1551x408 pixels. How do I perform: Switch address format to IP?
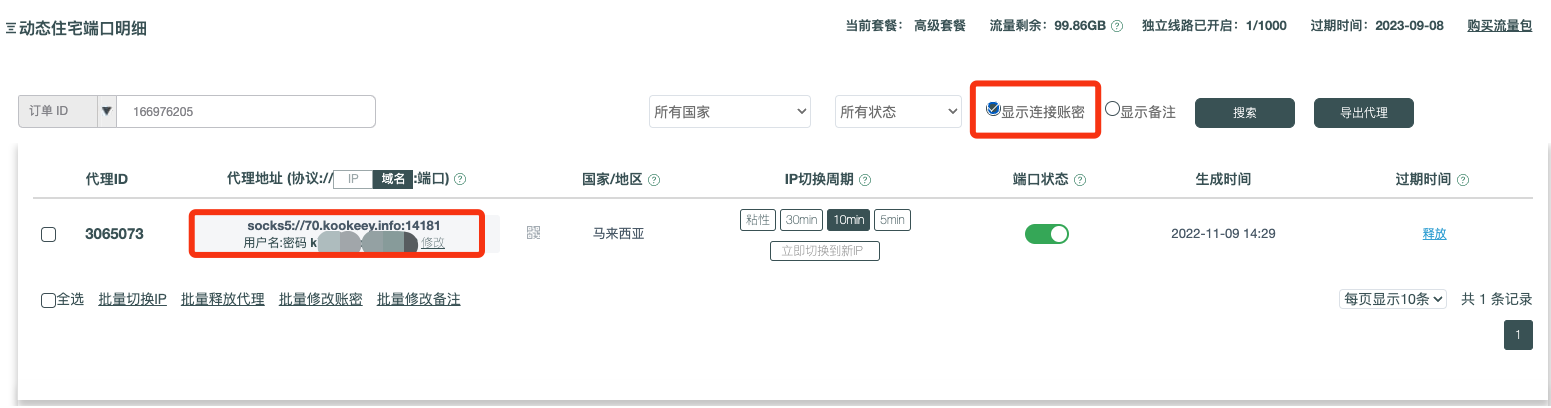pyautogui.click(x=352, y=179)
